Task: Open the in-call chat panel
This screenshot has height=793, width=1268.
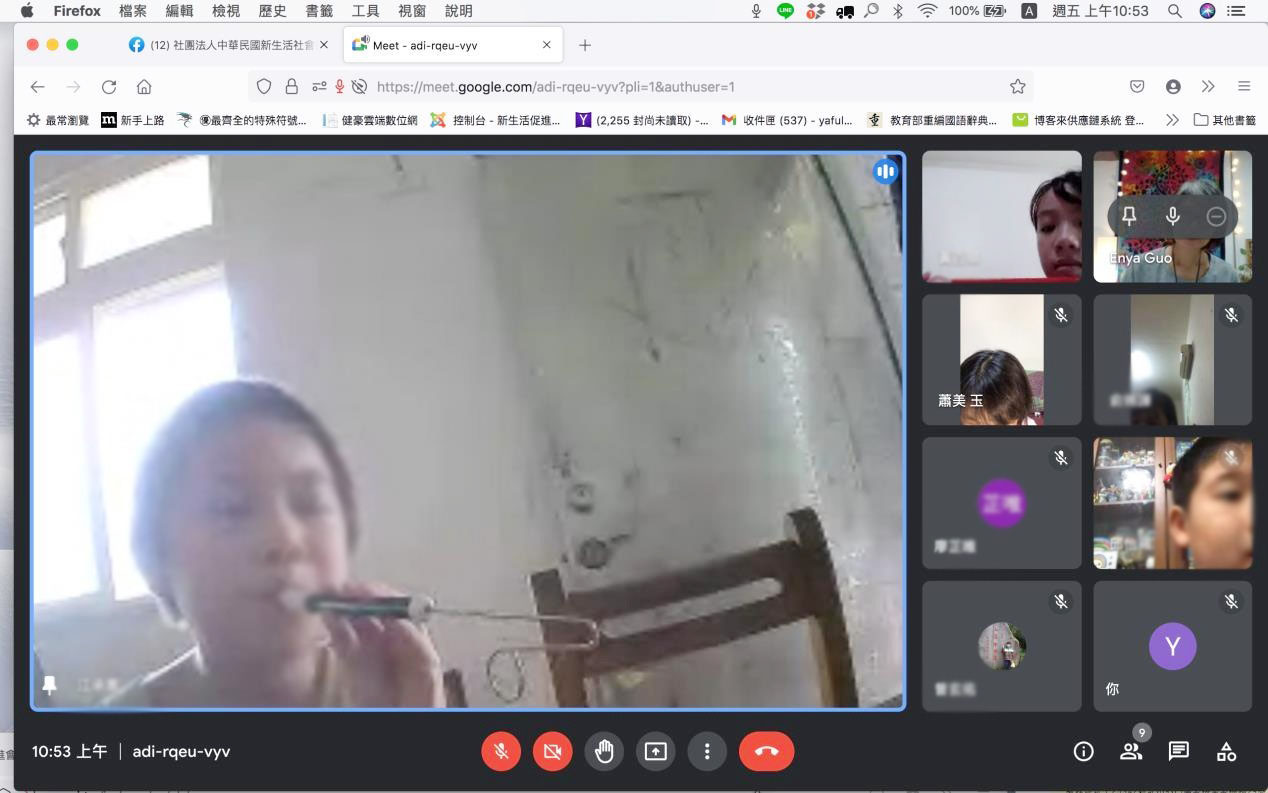Action: tap(1179, 752)
